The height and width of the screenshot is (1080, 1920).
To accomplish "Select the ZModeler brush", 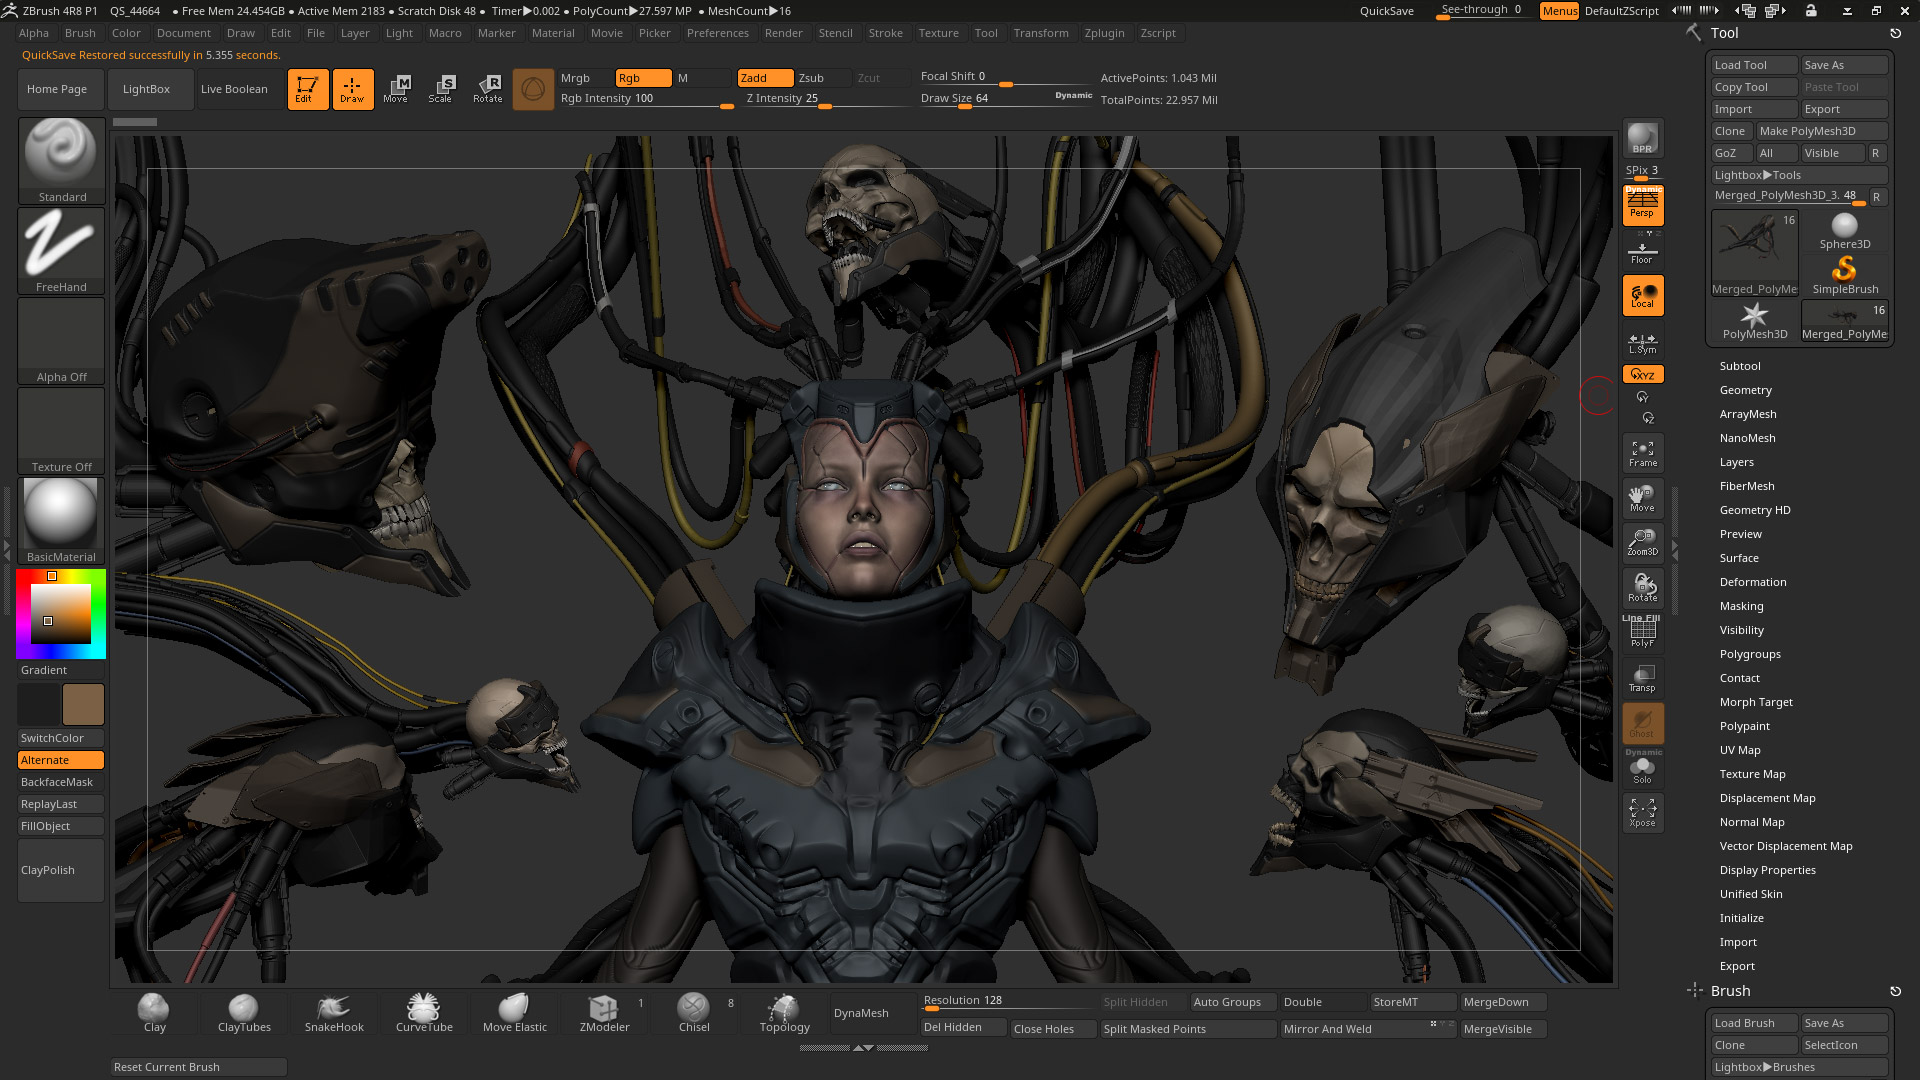I will click(604, 1013).
